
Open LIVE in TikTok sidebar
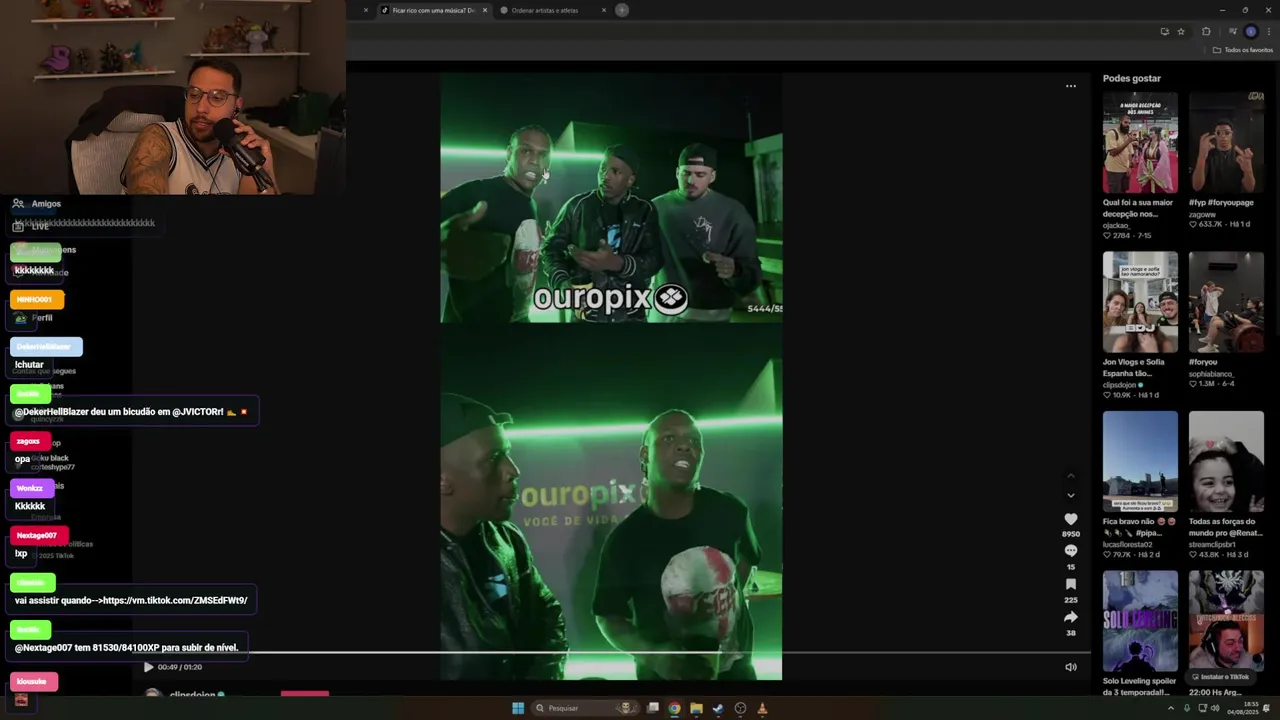click(31, 226)
